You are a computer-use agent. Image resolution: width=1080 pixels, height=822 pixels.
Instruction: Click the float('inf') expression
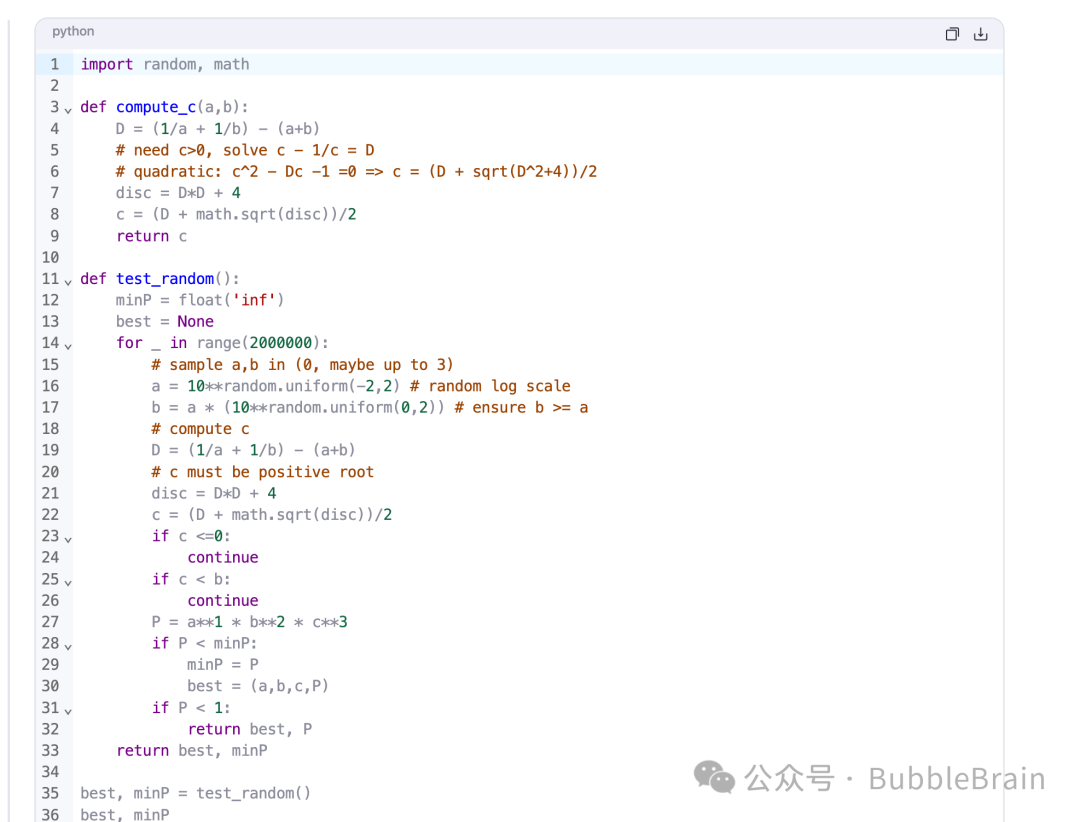pyautogui.click(x=231, y=300)
